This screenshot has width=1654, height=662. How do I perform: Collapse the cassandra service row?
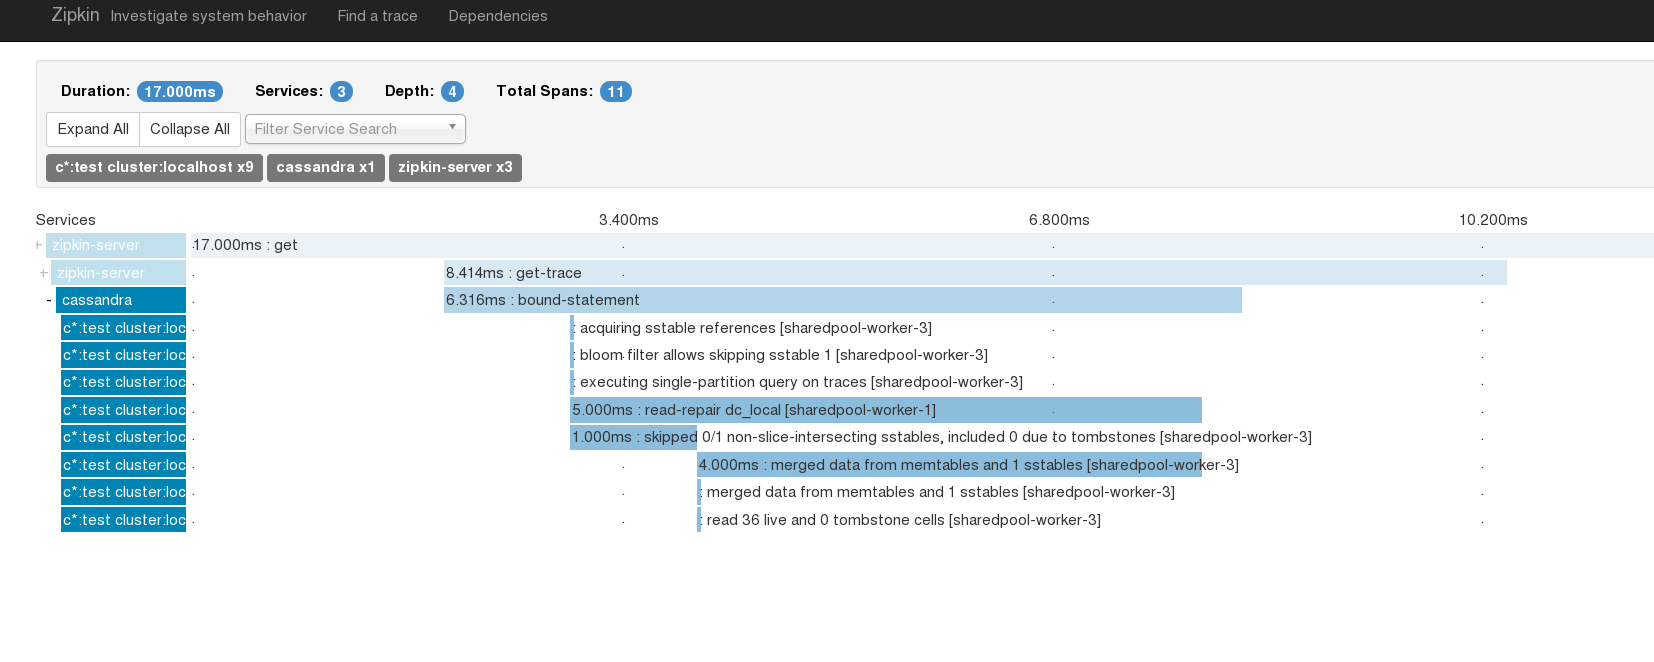pos(49,300)
